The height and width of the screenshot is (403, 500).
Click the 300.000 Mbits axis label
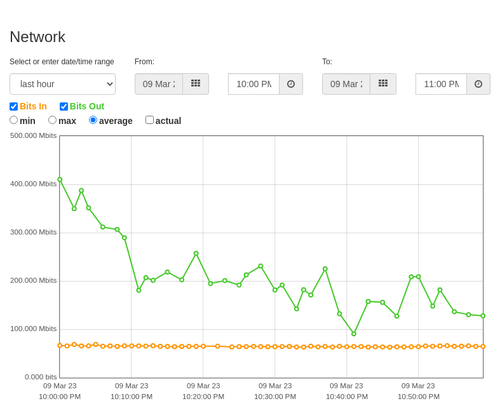tap(33, 232)
